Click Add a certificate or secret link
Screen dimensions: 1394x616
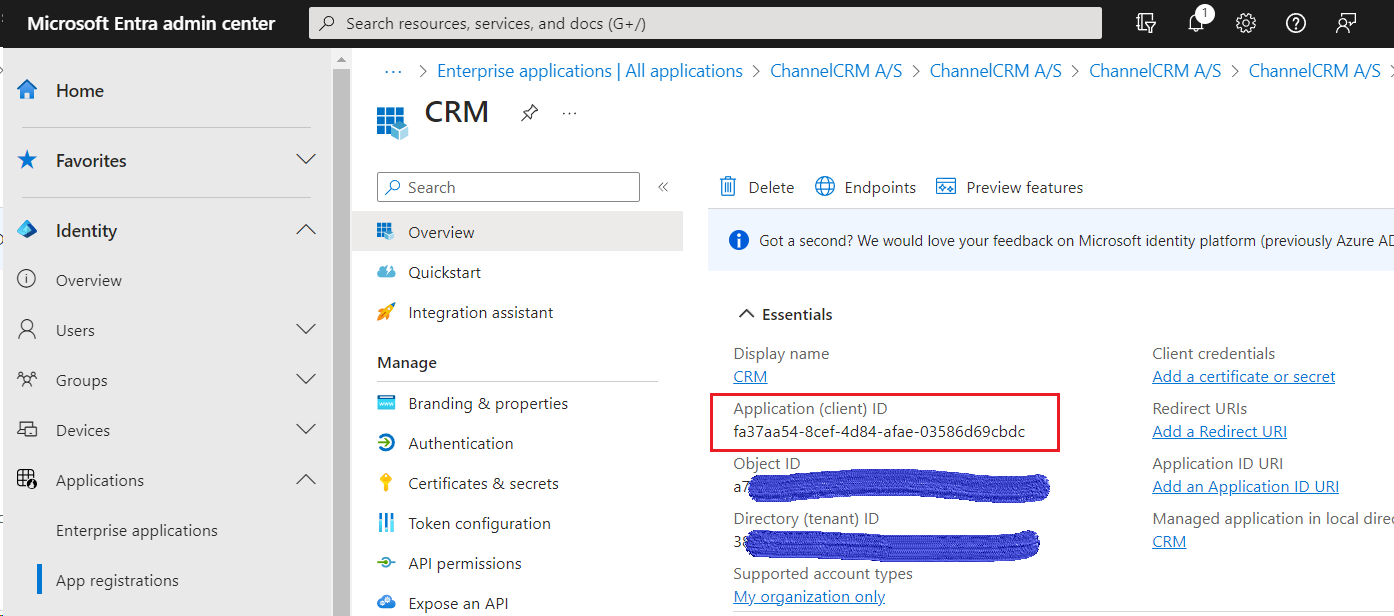(x=1243, y=376)
